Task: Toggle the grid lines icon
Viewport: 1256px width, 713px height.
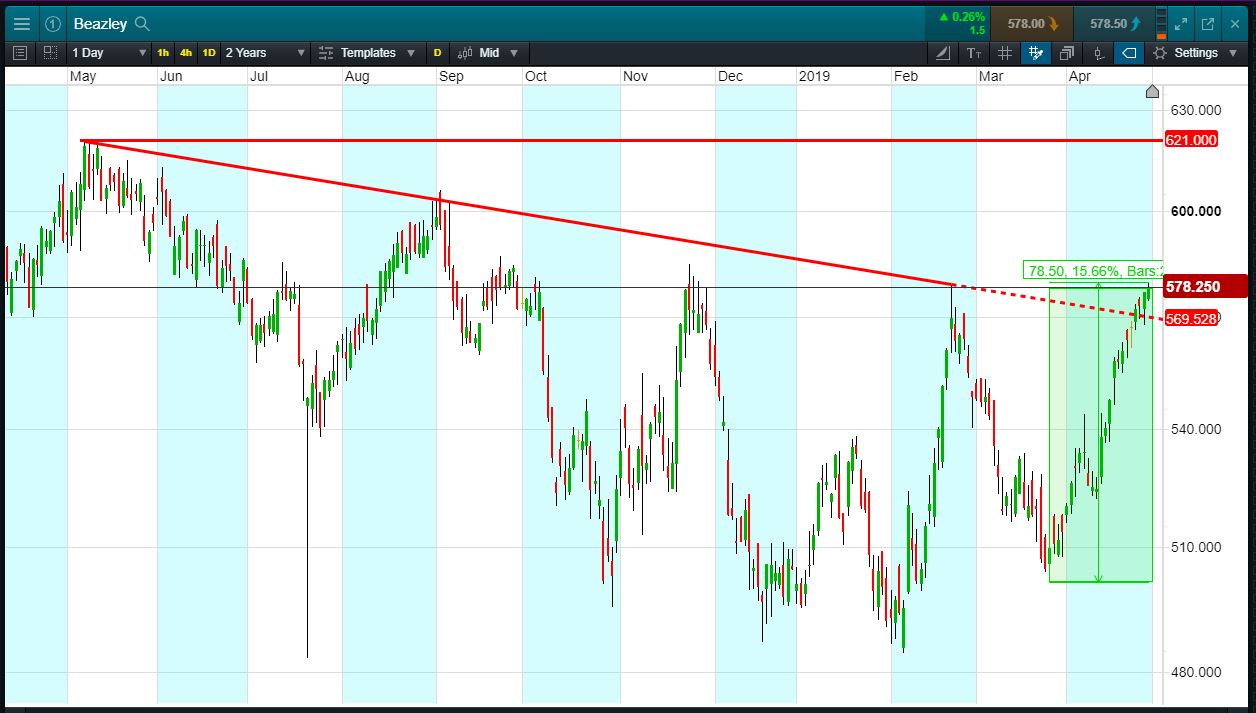Action: coord(1005,52)
